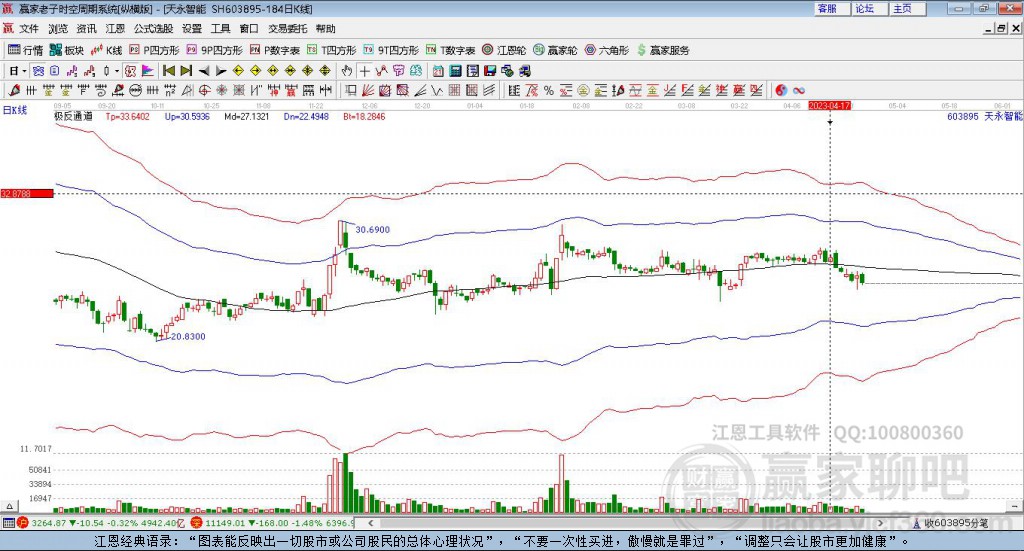
Task: Click the red 32.8788 price label
Action: coord(27,193)
